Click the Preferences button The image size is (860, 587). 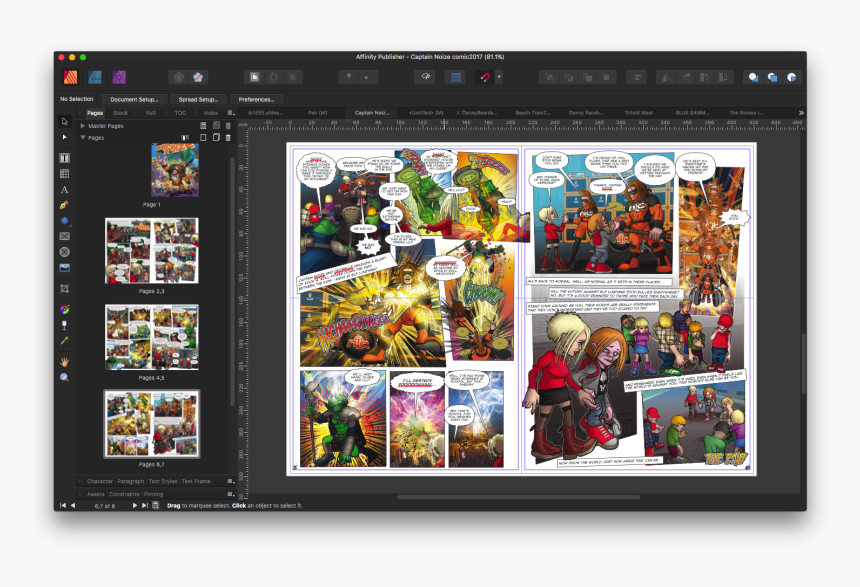pos(256,100)
